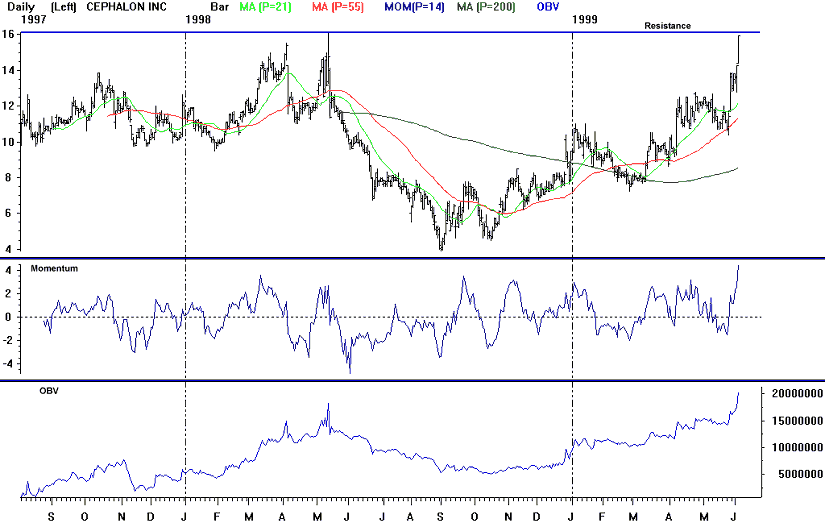This screenshot has height=523, width=825.
Task: Click the 5000000 OBV axis value
Action: (x=800, y=475)
